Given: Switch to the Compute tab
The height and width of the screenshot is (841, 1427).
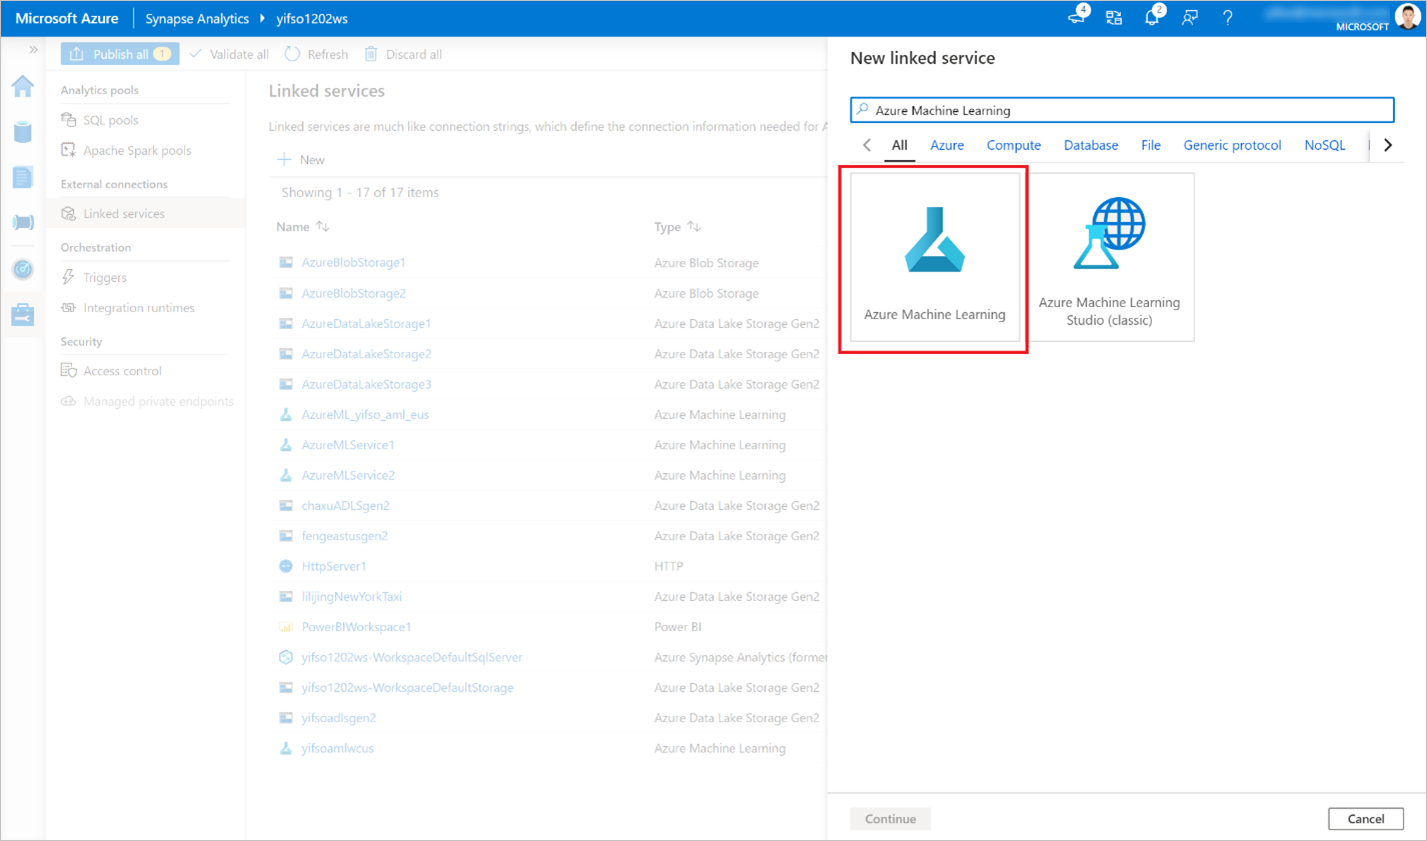Looking at the screenshot, I should [1013, 145].
